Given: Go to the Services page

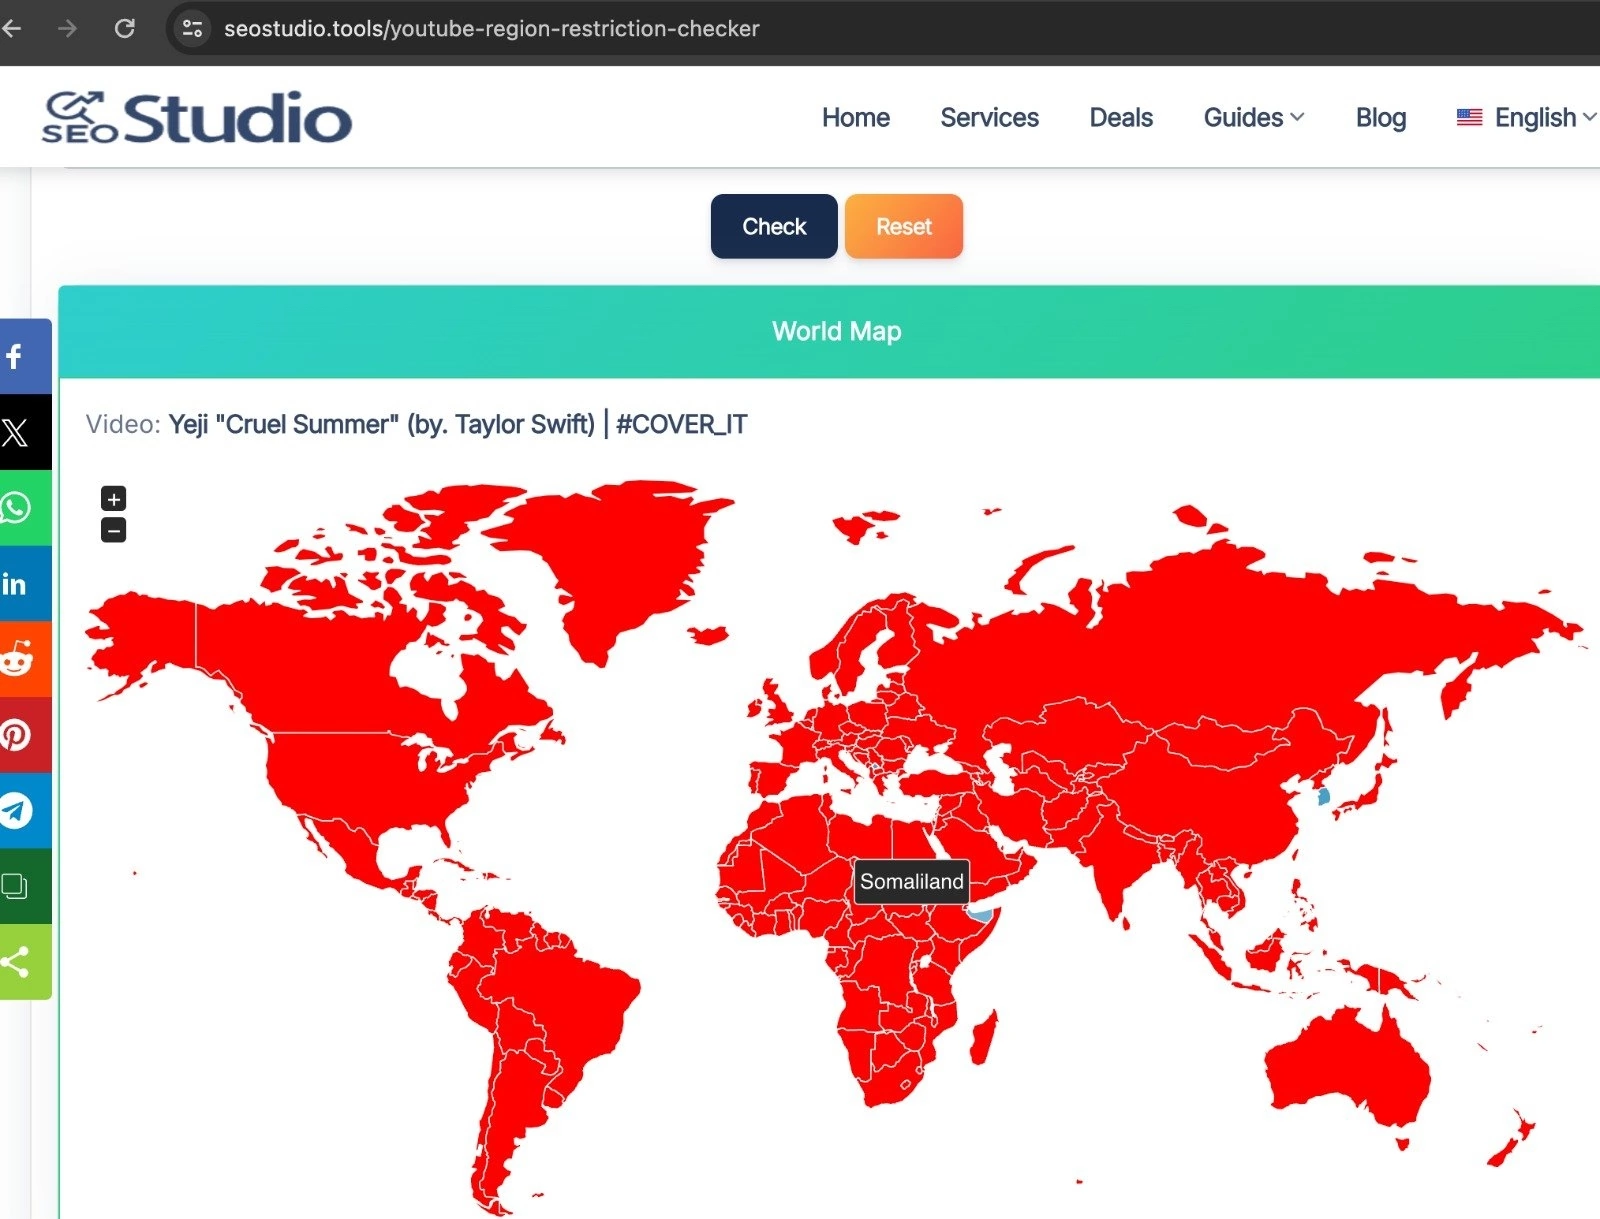Looking at the screenshot, I should coord(989,118).
